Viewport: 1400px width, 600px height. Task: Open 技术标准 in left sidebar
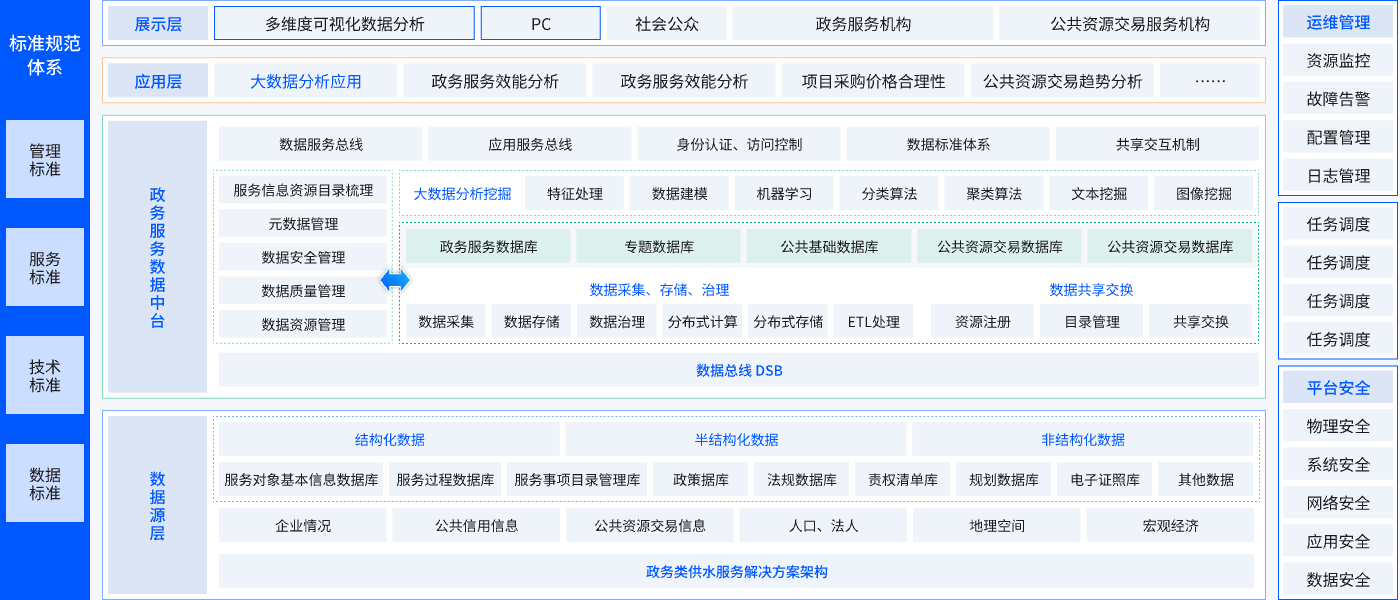[x=45, y=376]
